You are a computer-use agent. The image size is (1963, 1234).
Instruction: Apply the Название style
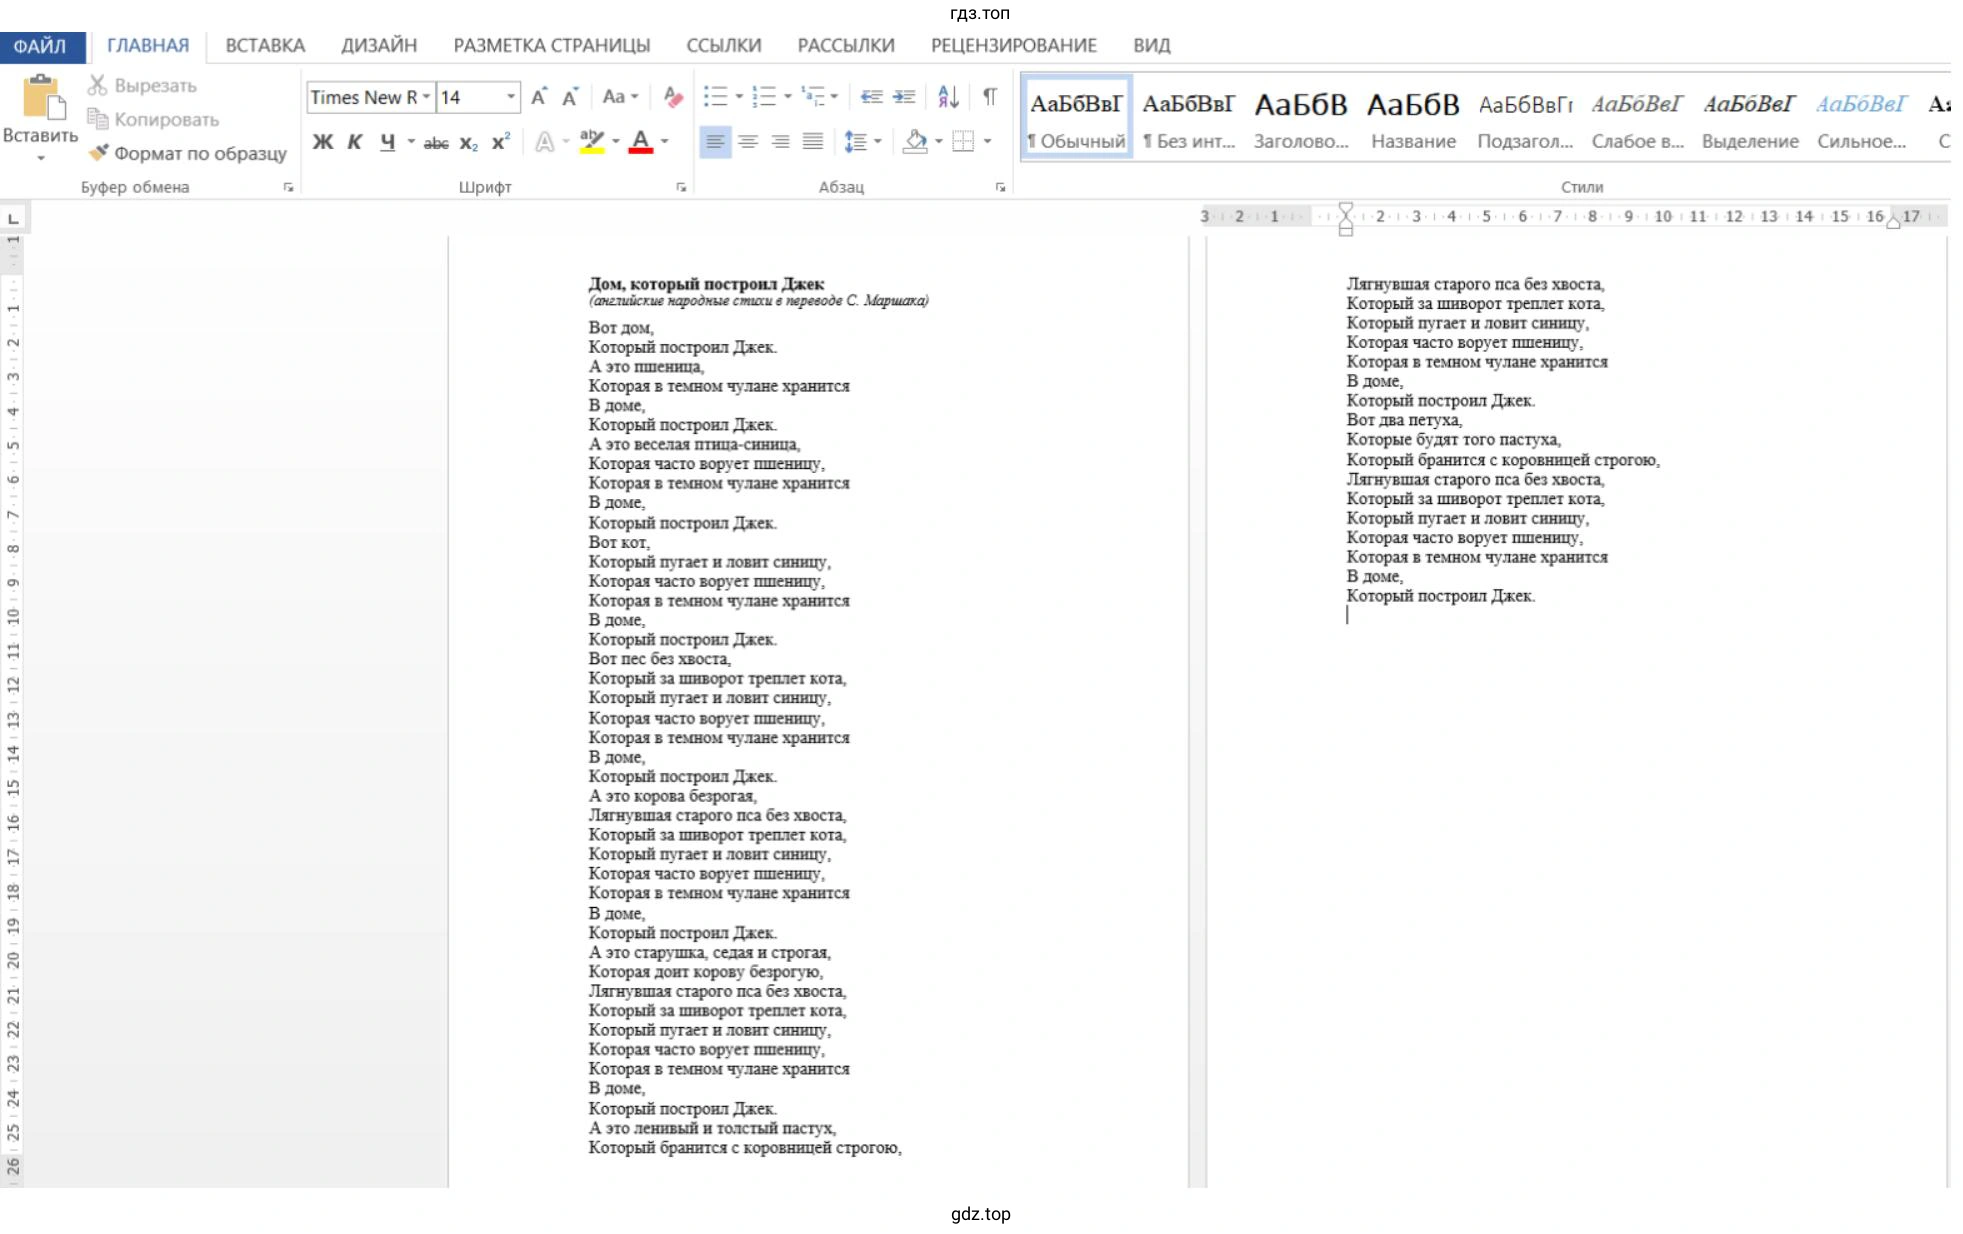(x=1413, y=118)
